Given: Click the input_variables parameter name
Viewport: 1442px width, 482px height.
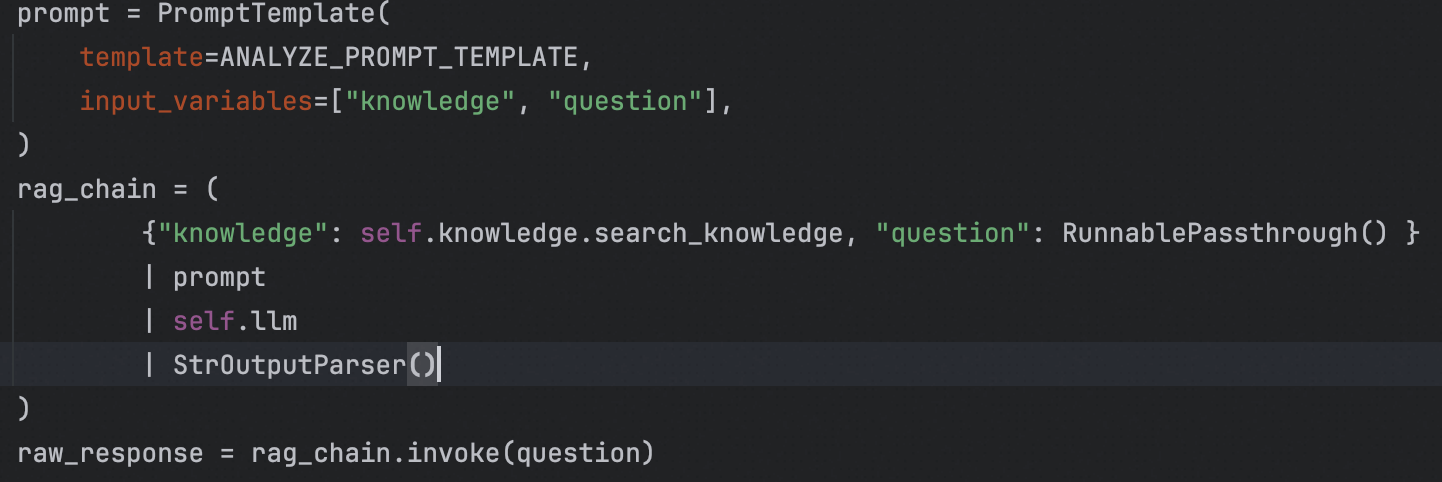Looking at the screenshot, I should [x=196, y=101].
